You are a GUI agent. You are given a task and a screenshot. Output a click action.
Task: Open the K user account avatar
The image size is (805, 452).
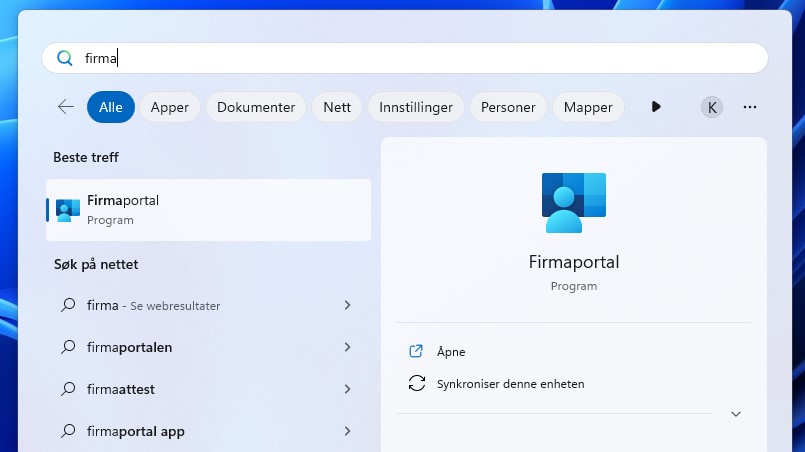click(712, 107)
